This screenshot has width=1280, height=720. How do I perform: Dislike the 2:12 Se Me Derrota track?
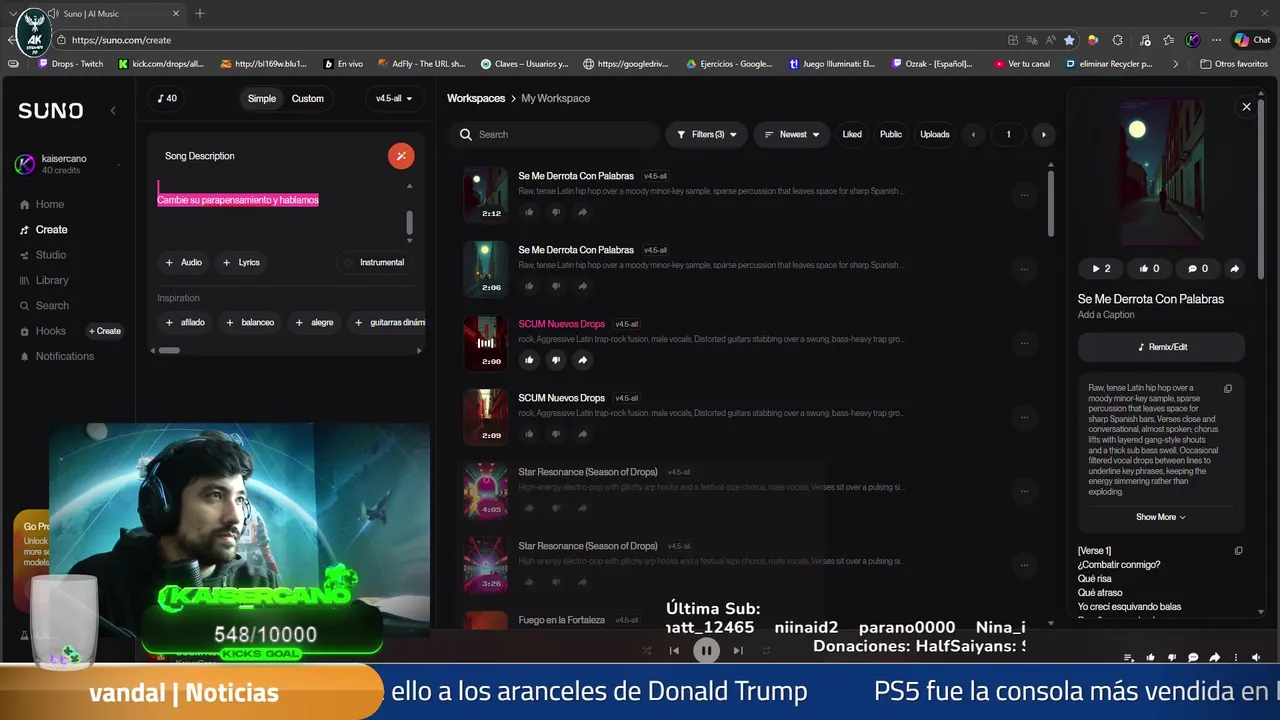556,212
